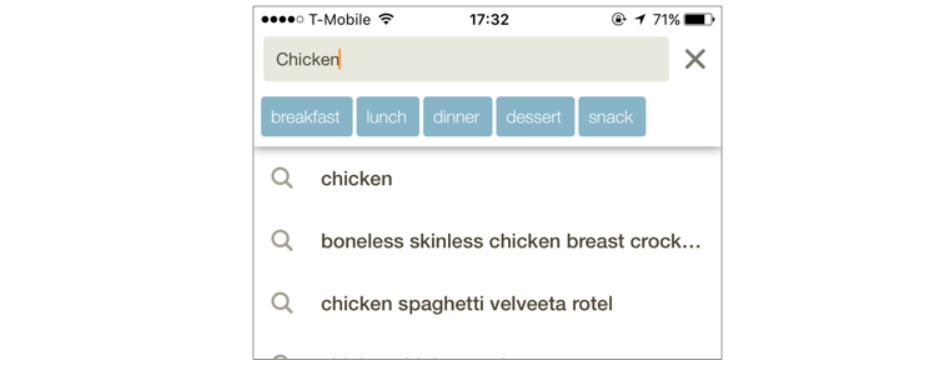929x366 pixels.
Task: Select the snack filter tag
Action: point(612,117)
